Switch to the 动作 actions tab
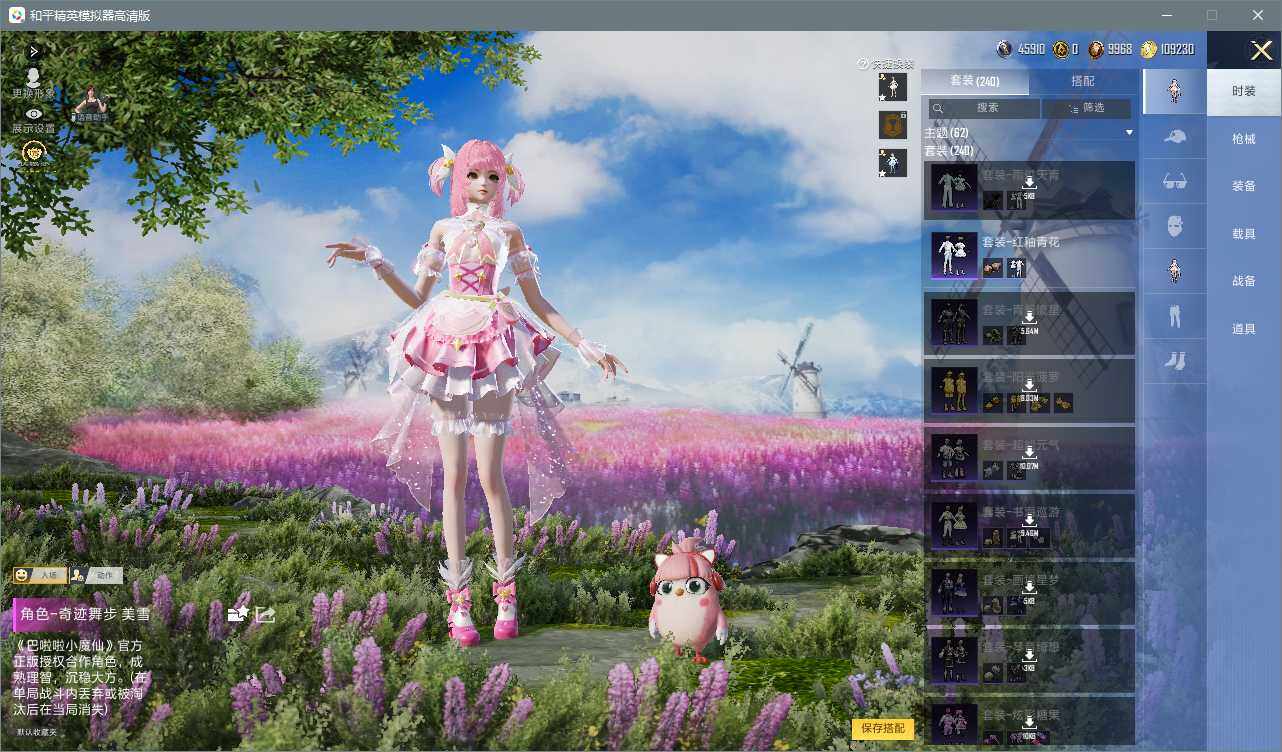Screen dimensions: 1282x752 point(96,575)
